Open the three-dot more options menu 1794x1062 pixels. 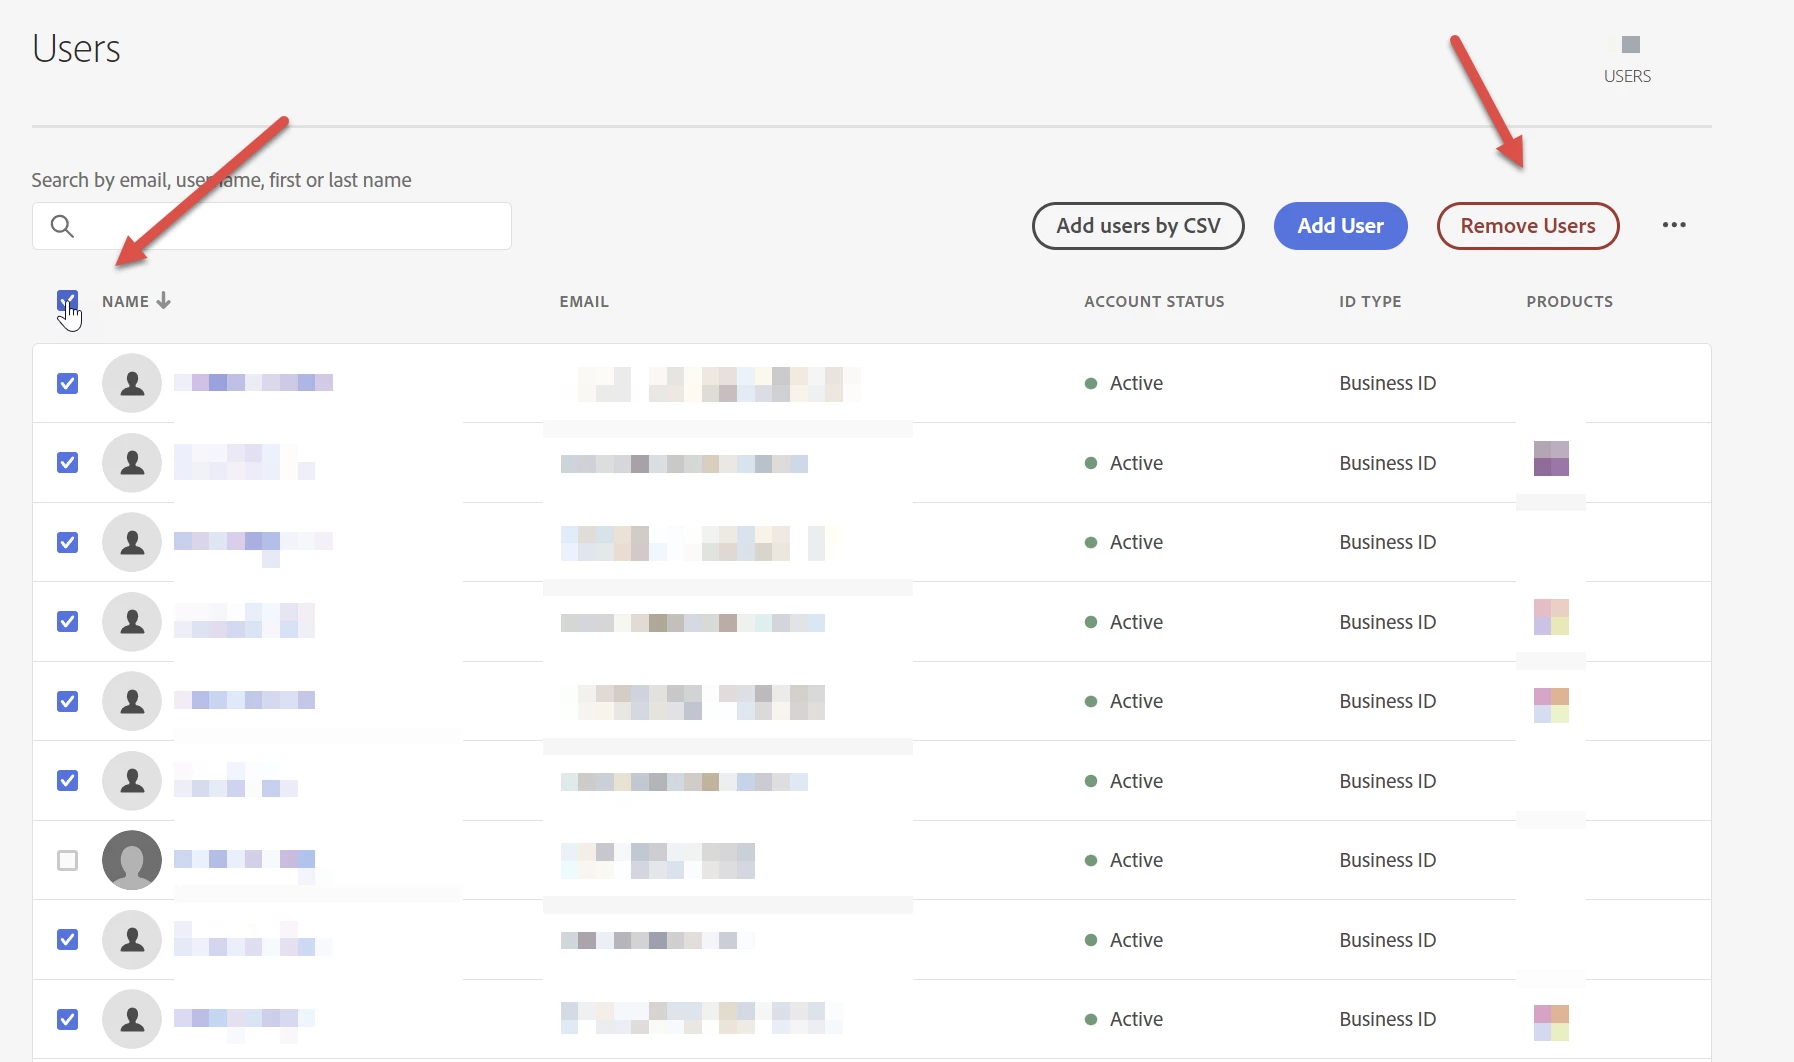[1674, 225]
